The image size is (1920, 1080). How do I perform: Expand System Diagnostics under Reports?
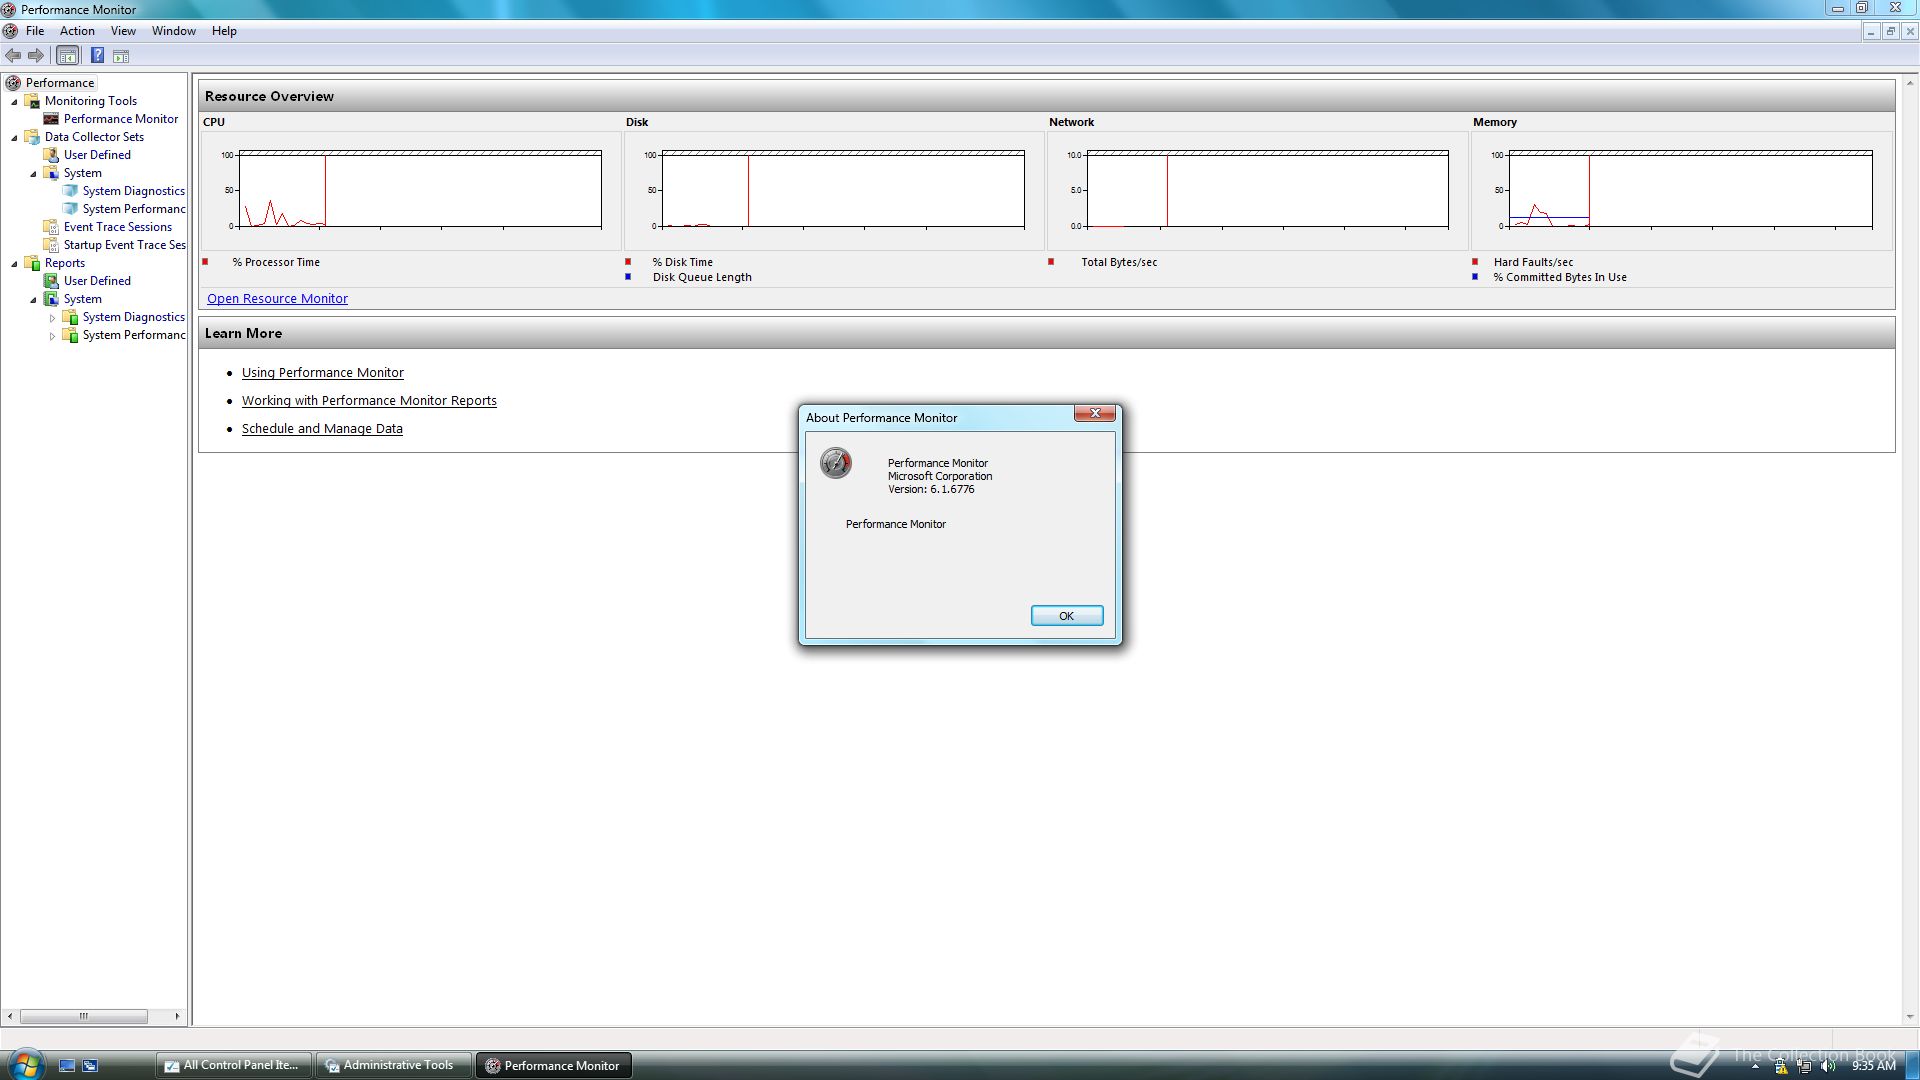52,318
